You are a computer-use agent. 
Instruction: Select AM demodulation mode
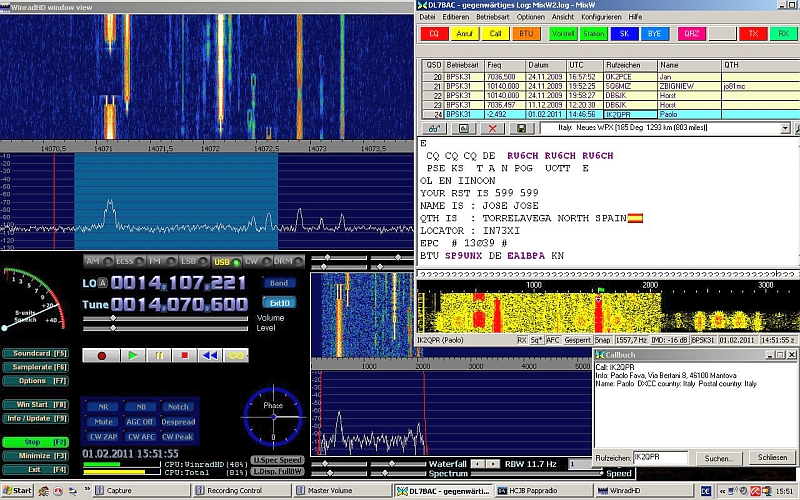tap(98, 261)
